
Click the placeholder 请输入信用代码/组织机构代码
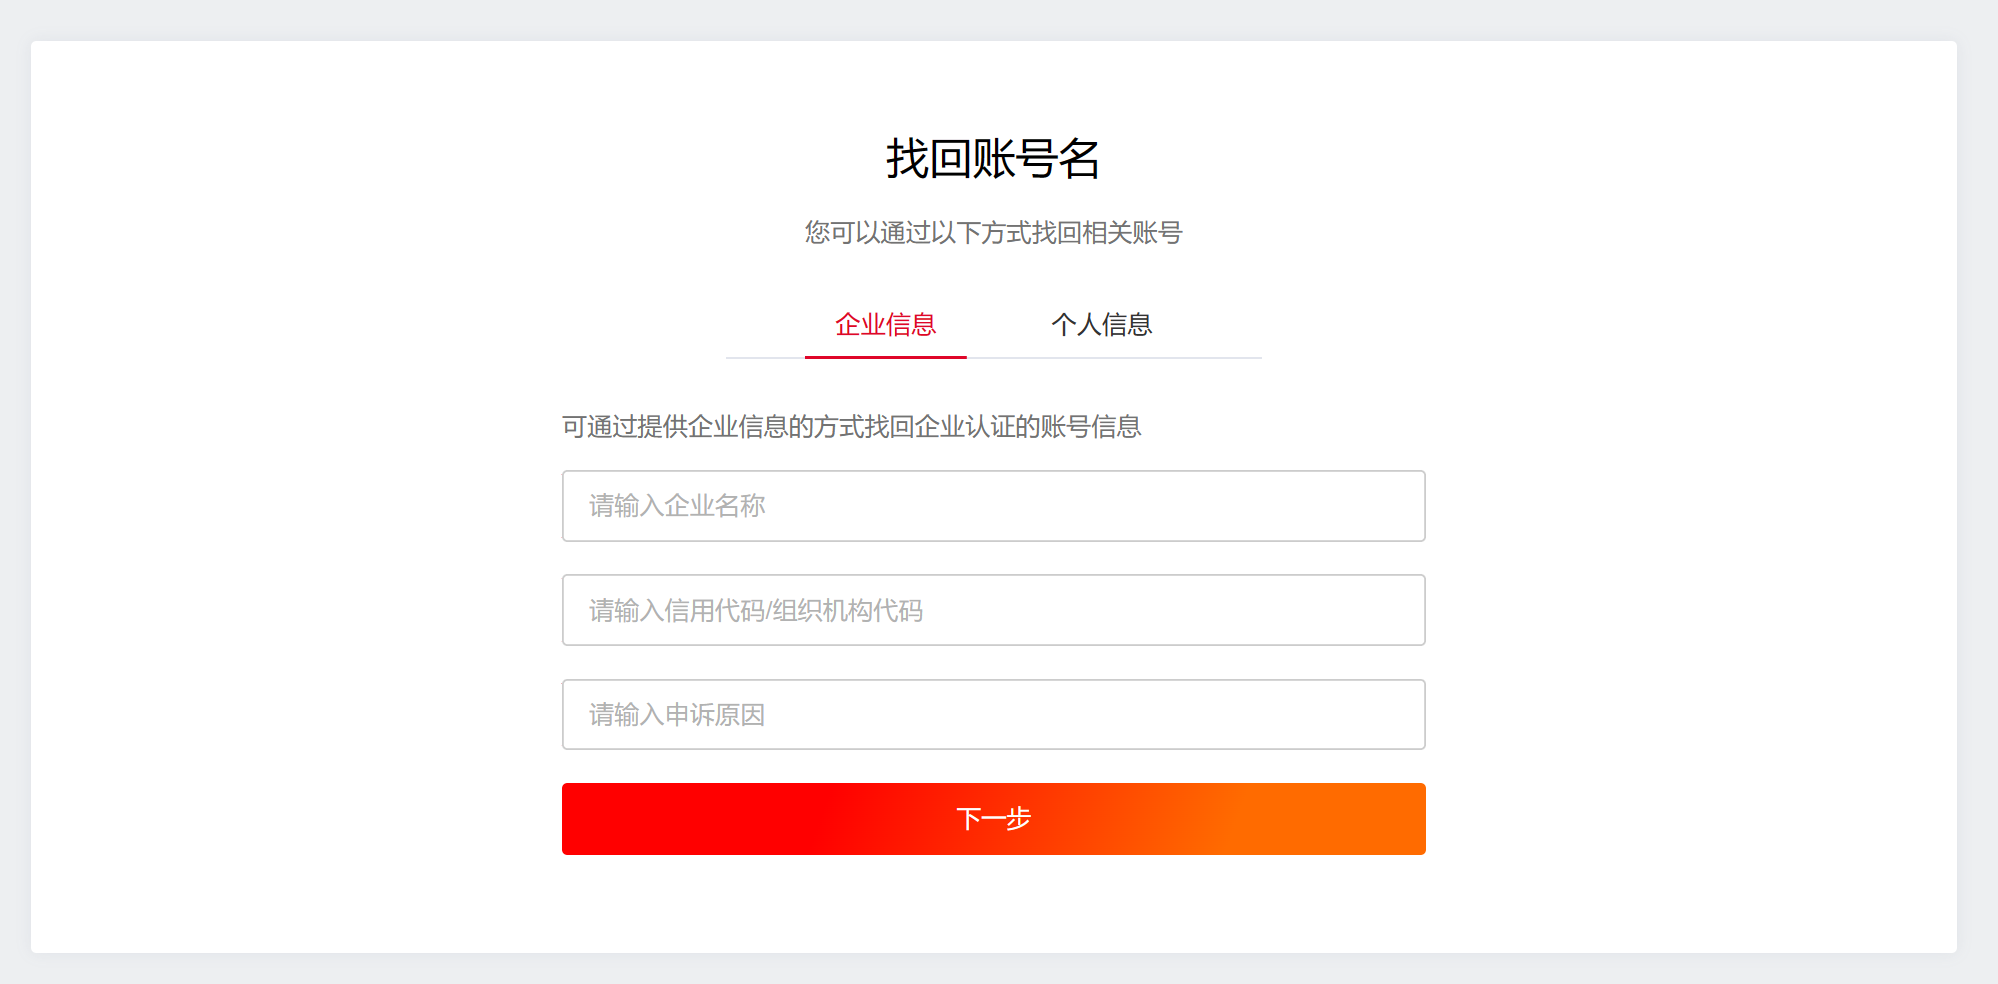755,610
